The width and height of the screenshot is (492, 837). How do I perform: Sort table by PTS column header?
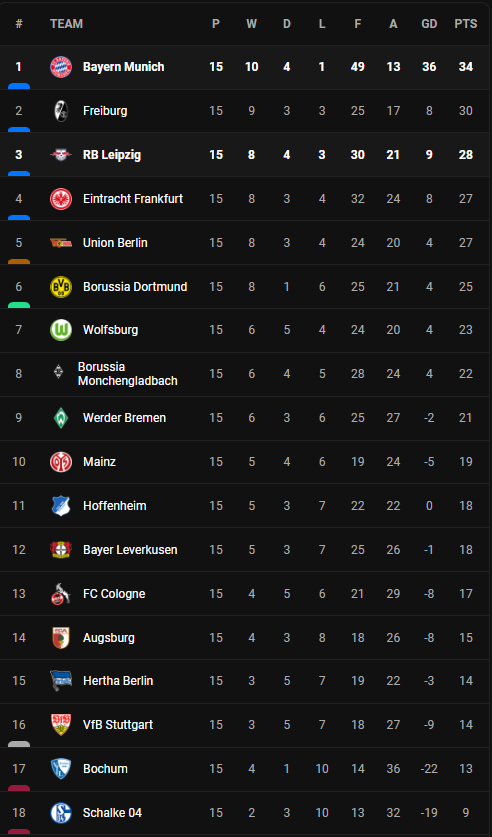click(x=466, y=24)
